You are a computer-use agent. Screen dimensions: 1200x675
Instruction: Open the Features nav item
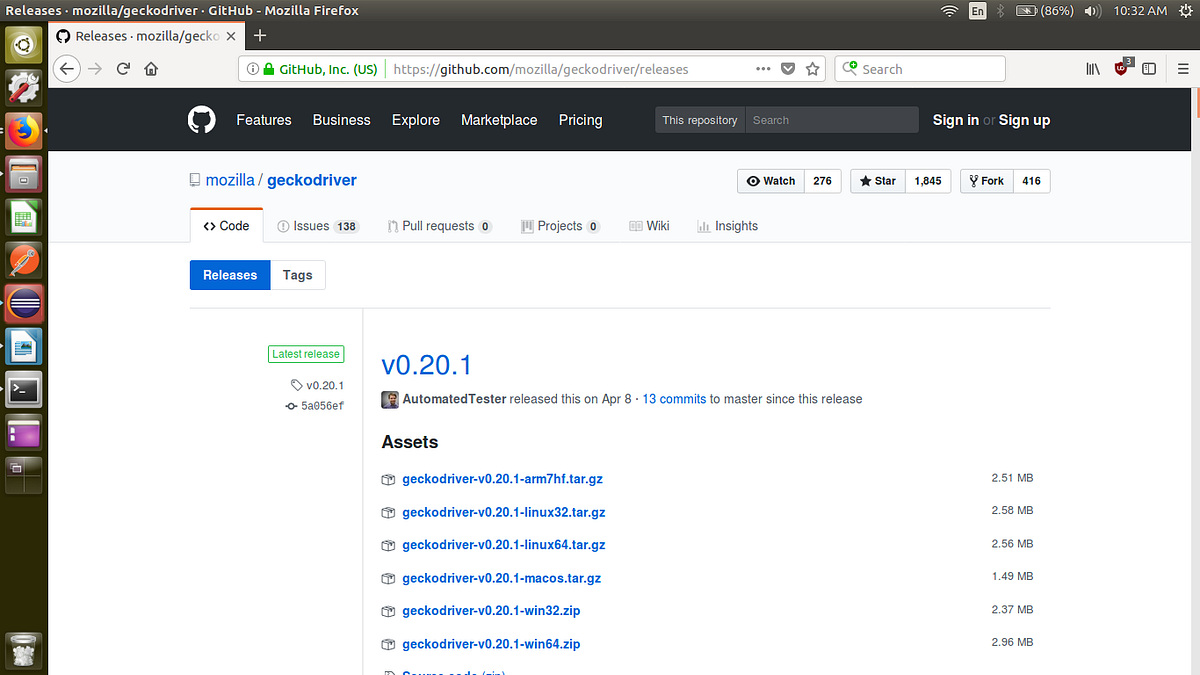(264, 120)
